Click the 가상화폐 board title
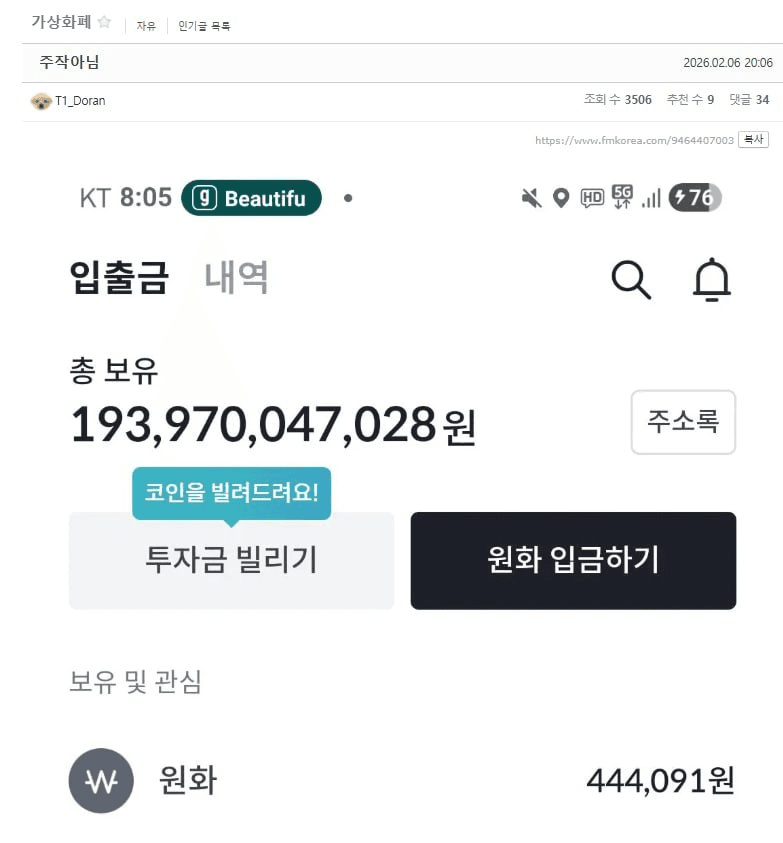The height and width of the screenshot is (843, 783). click(x=61, y=22)
